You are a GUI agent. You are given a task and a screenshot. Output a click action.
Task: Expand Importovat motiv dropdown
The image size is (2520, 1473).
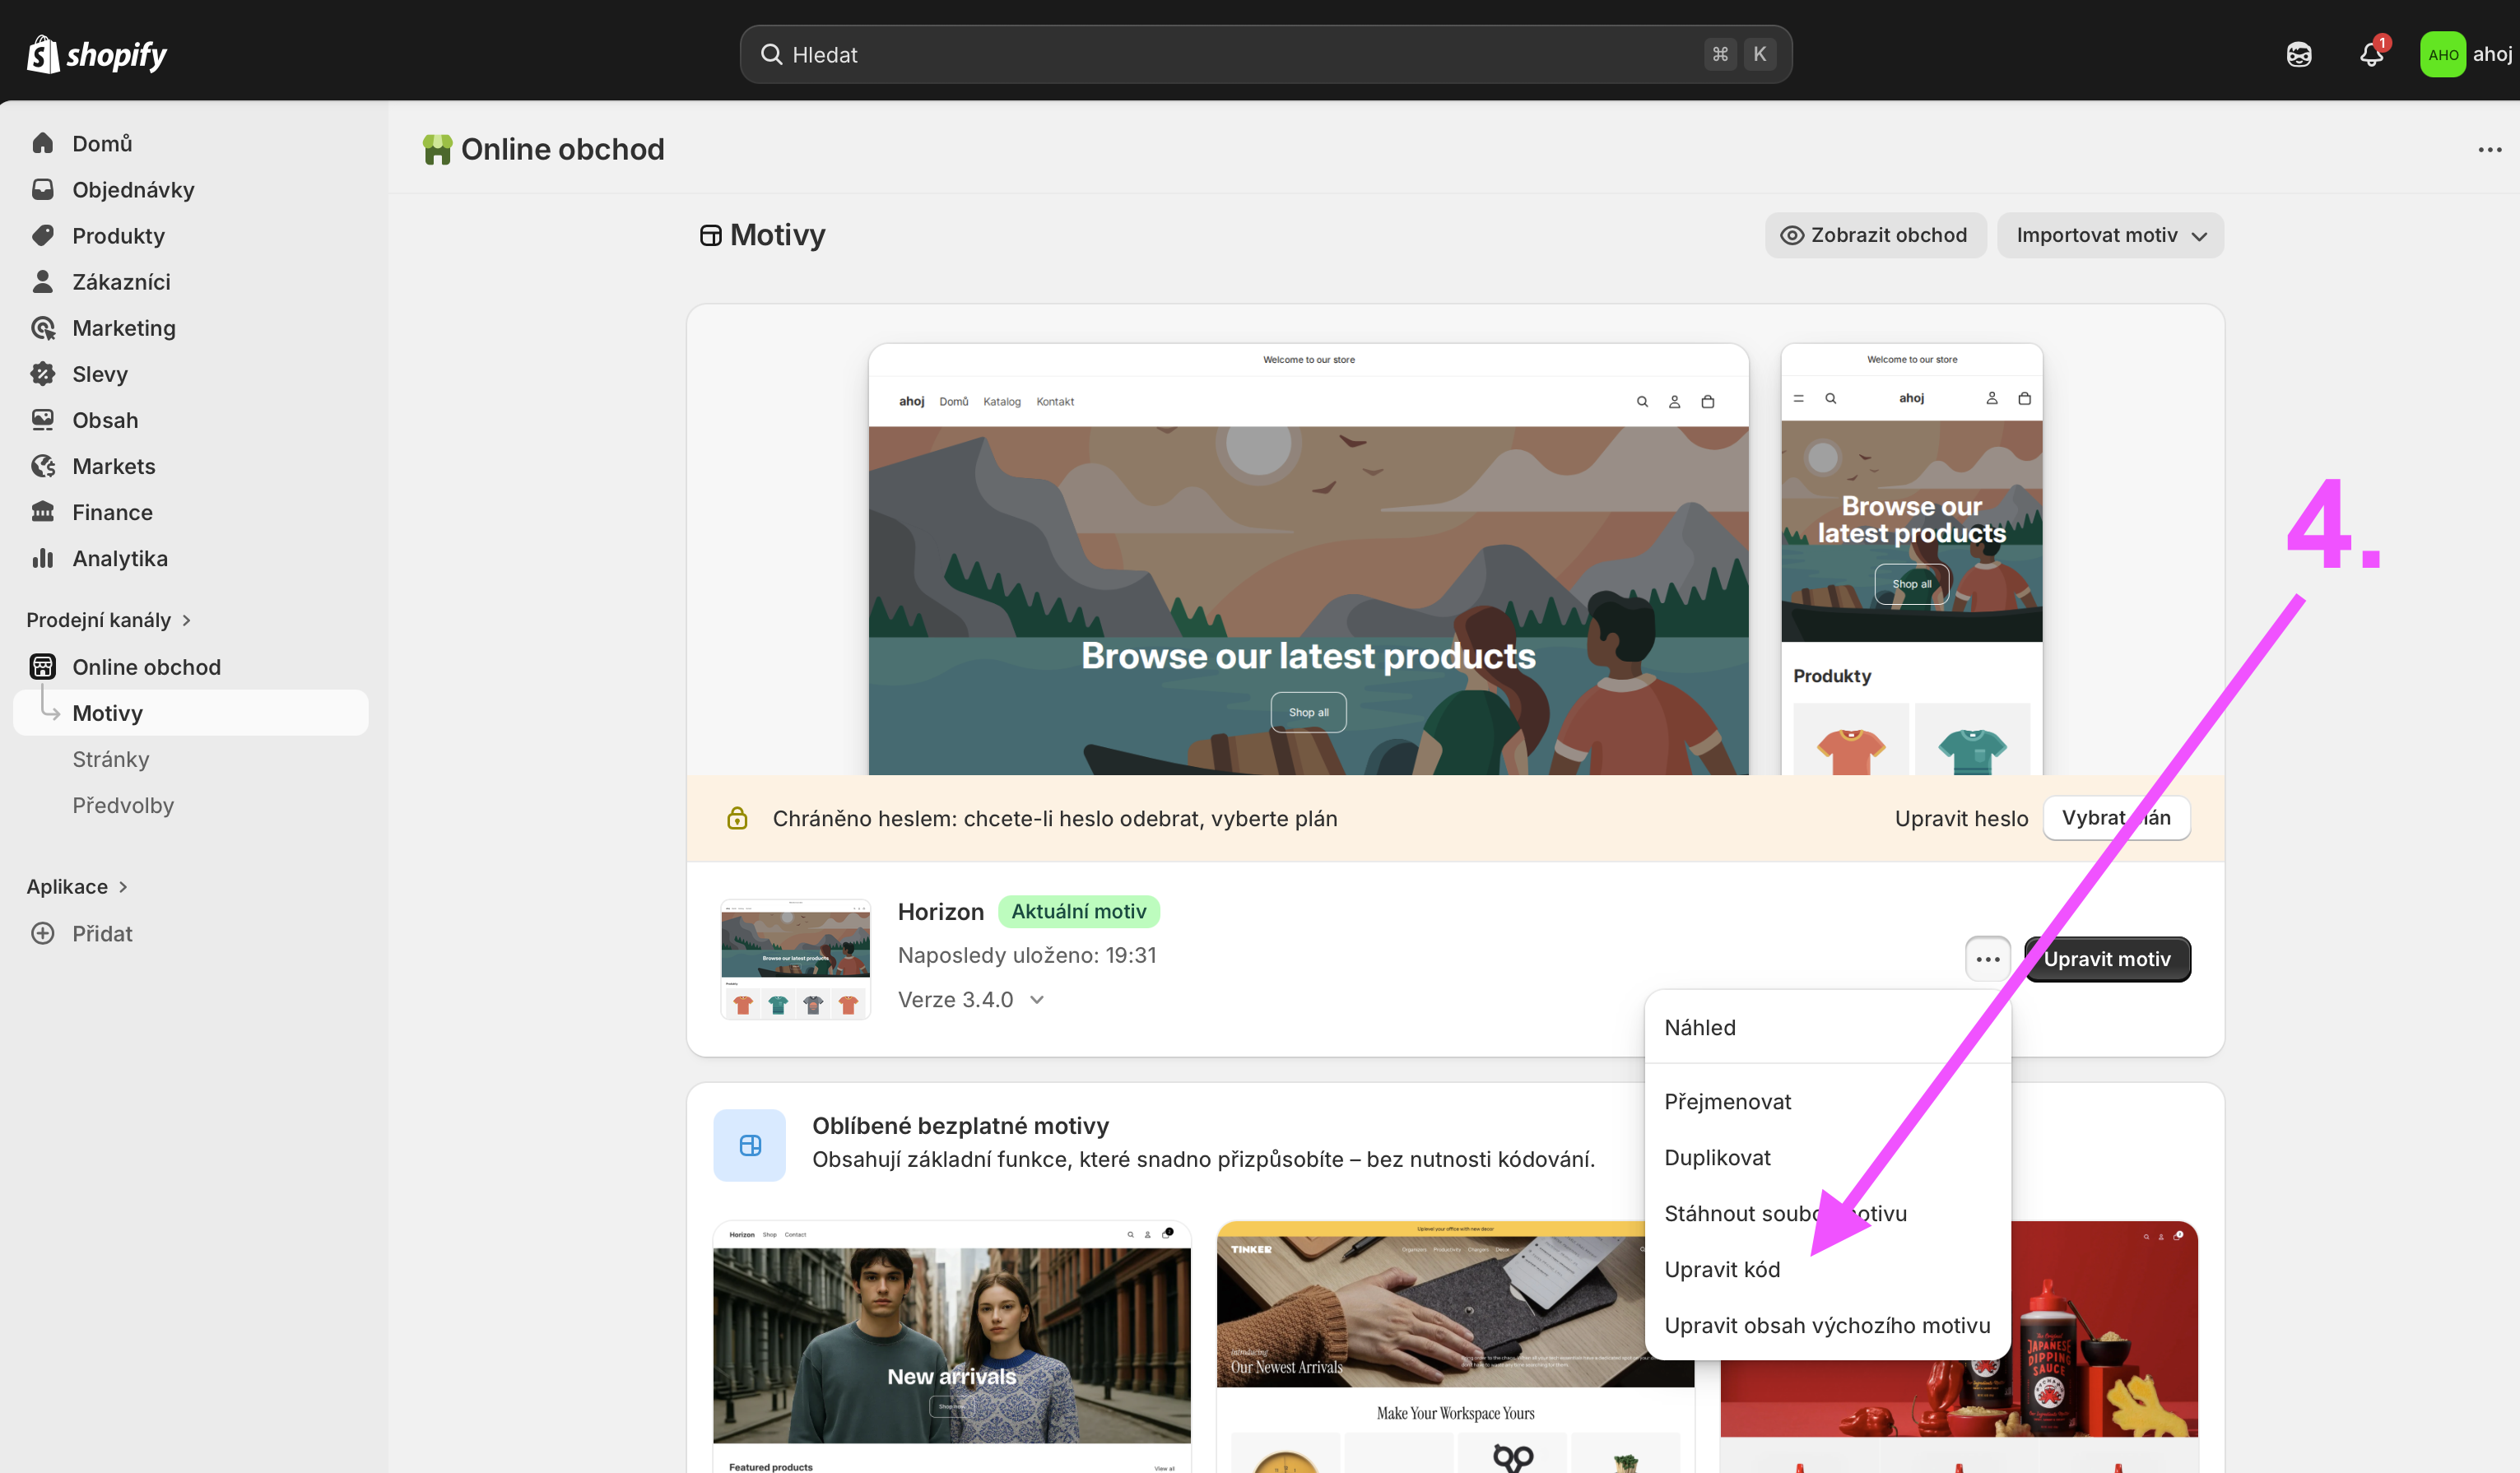2110,235
